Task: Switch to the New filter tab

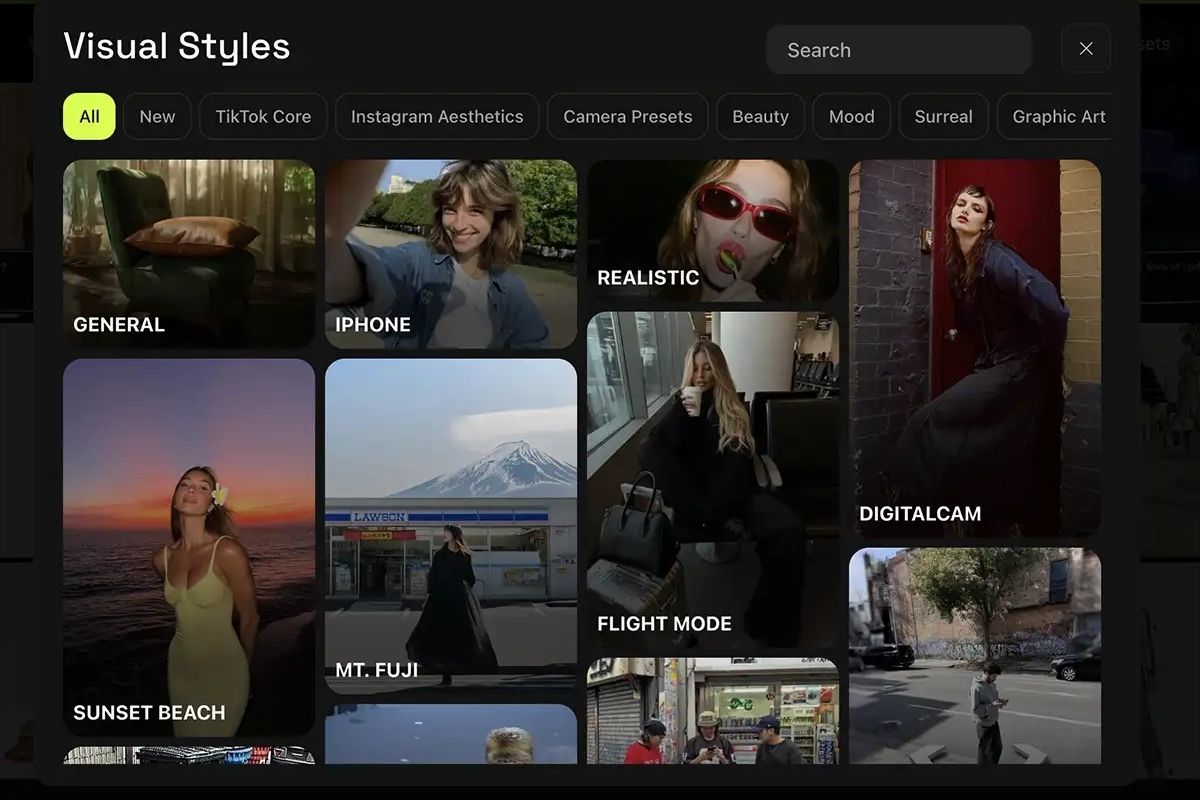Action: tap(157, 116)
